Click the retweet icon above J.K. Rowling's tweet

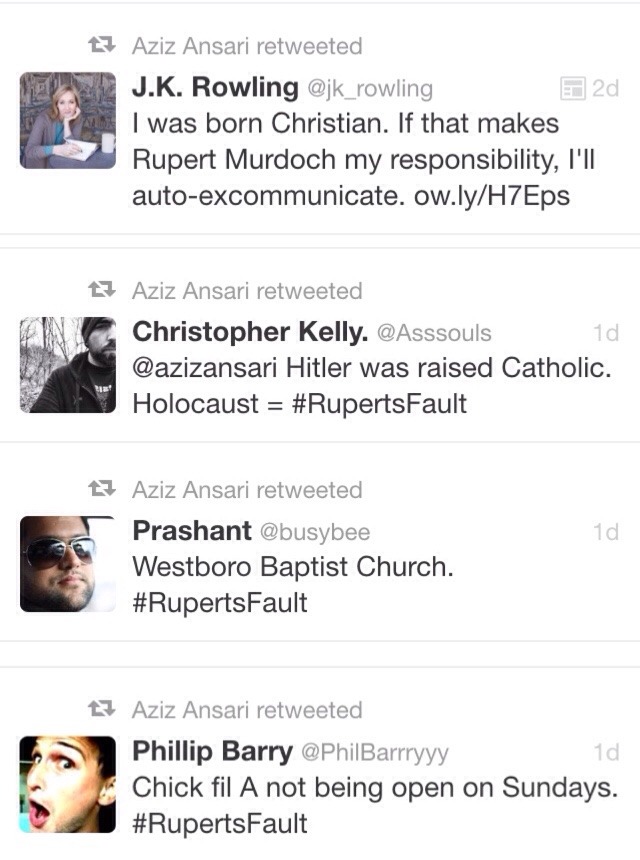101,46
